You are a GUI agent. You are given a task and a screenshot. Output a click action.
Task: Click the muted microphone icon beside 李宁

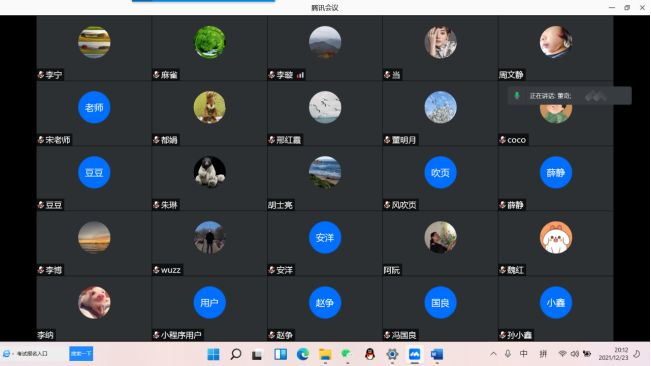pos(41,75)
